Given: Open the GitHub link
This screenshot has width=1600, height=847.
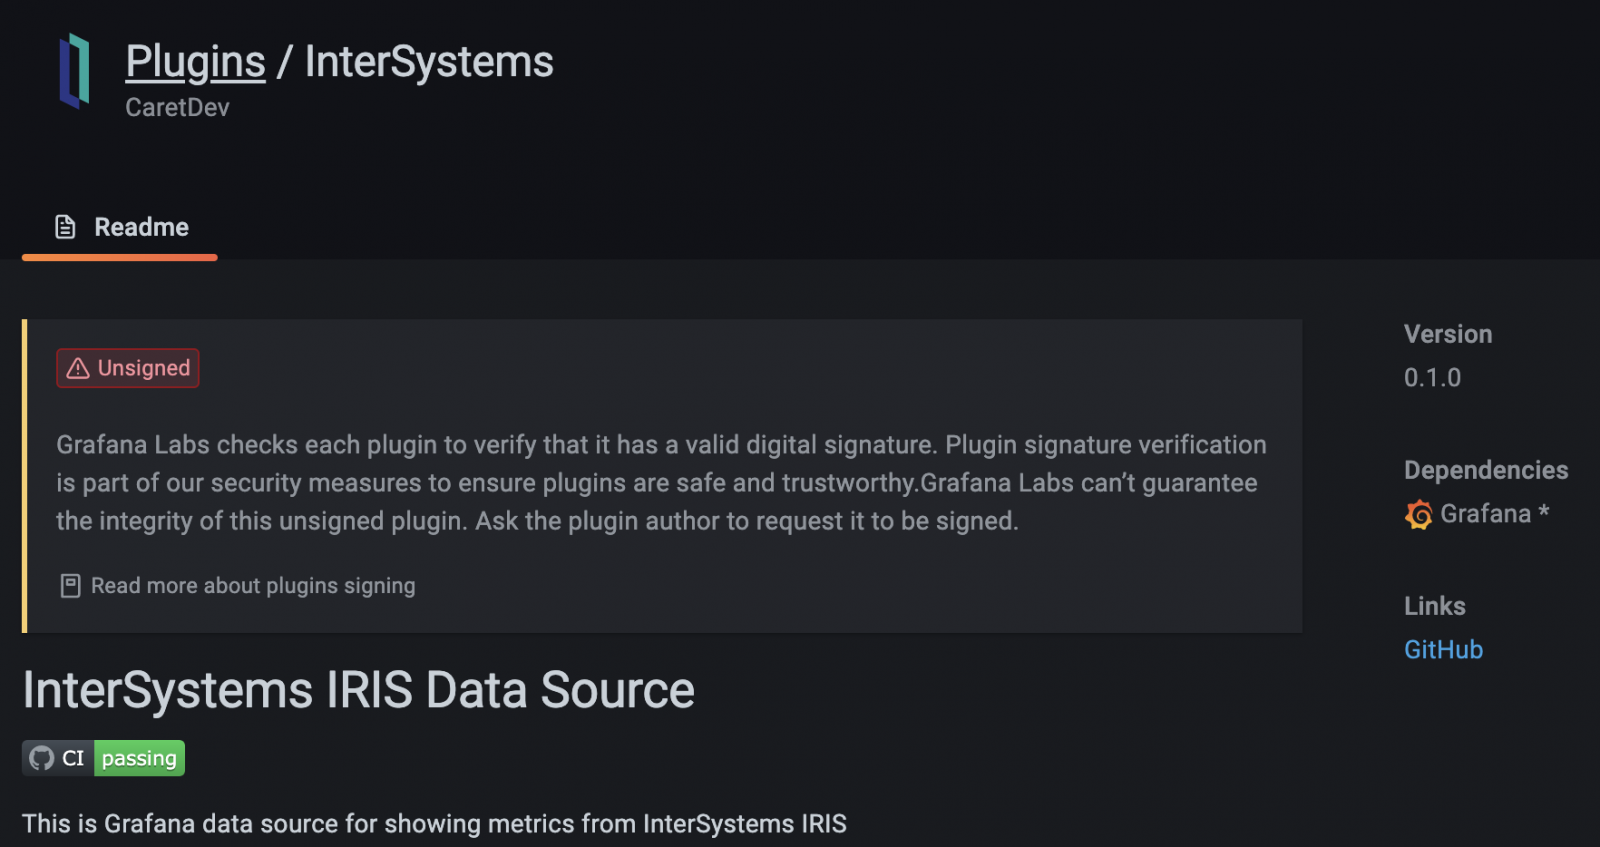Looking at the screenshot, I should [1443, 650].
